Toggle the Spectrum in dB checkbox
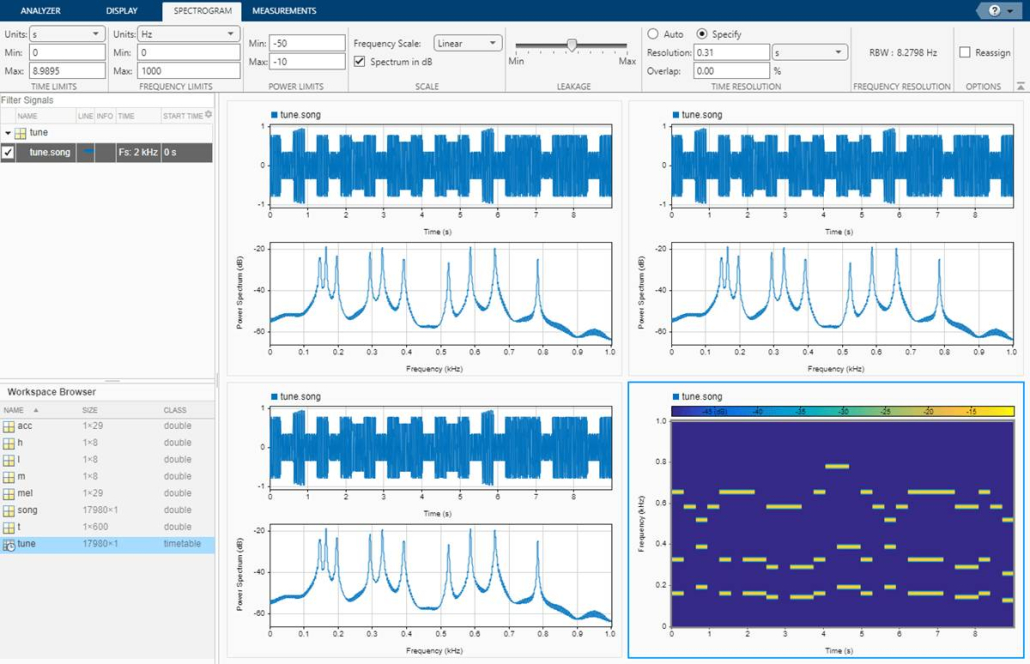The width and height of the screenshot is (1030, 664). click(x=359, y=61)
